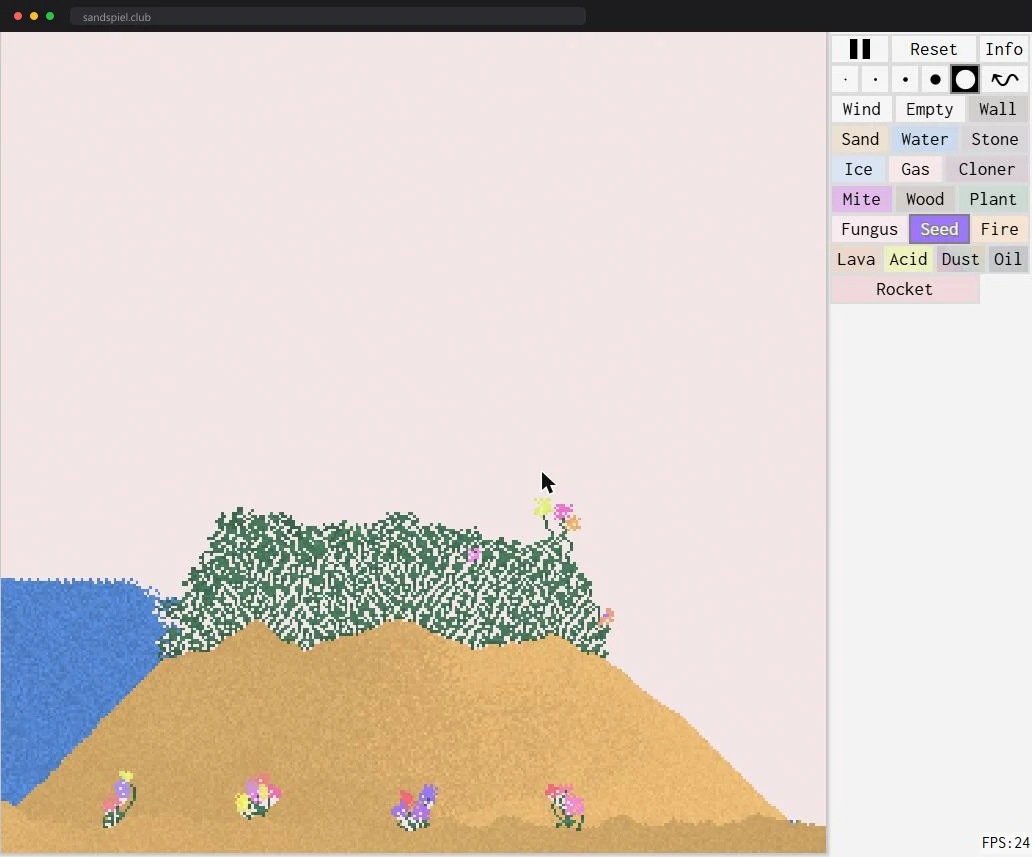Select the largest circle brush size
Viewport: 1032px width, 857px height.
[966, 80]
